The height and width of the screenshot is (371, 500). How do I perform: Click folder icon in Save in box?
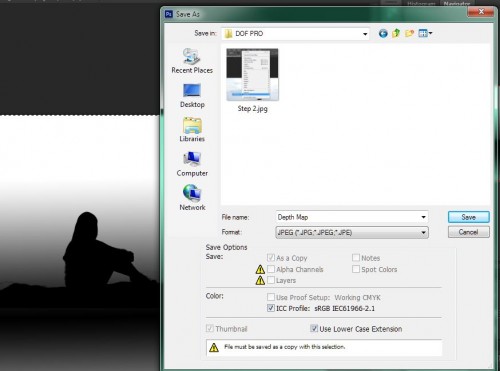(x=228, y=34)
